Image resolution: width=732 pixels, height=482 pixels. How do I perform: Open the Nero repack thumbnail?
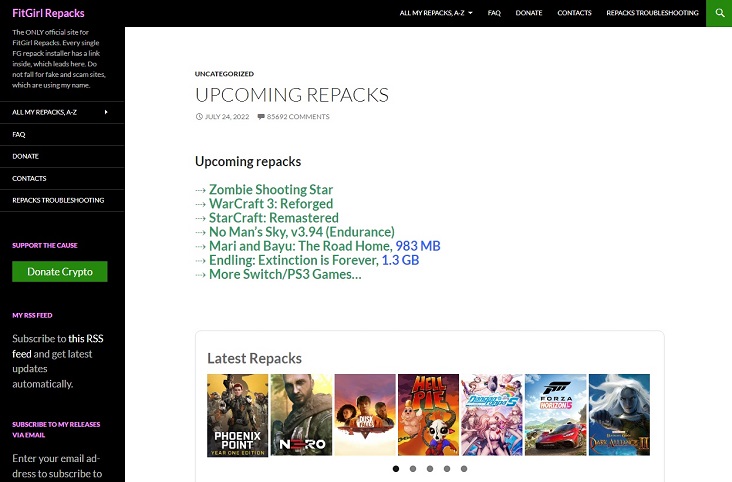(x=302, y=415)
